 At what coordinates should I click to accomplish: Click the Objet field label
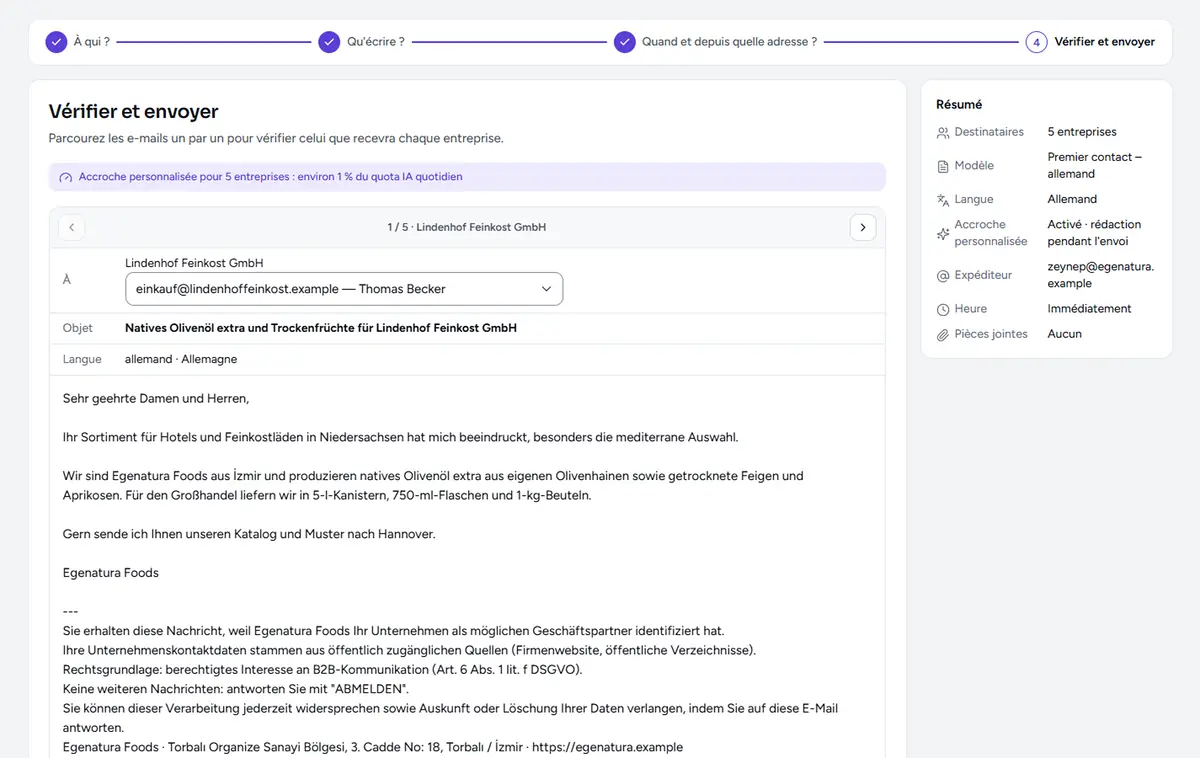tap(77, 328)
